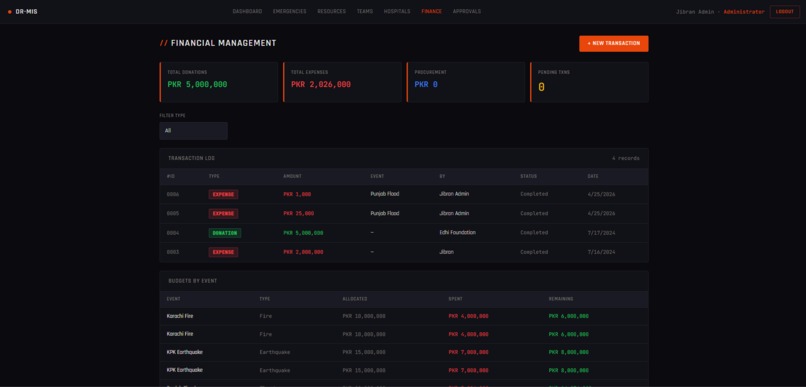Click the Procurement summary card
806x387 pixels.
pyautogui.click(x=466, y=82)
